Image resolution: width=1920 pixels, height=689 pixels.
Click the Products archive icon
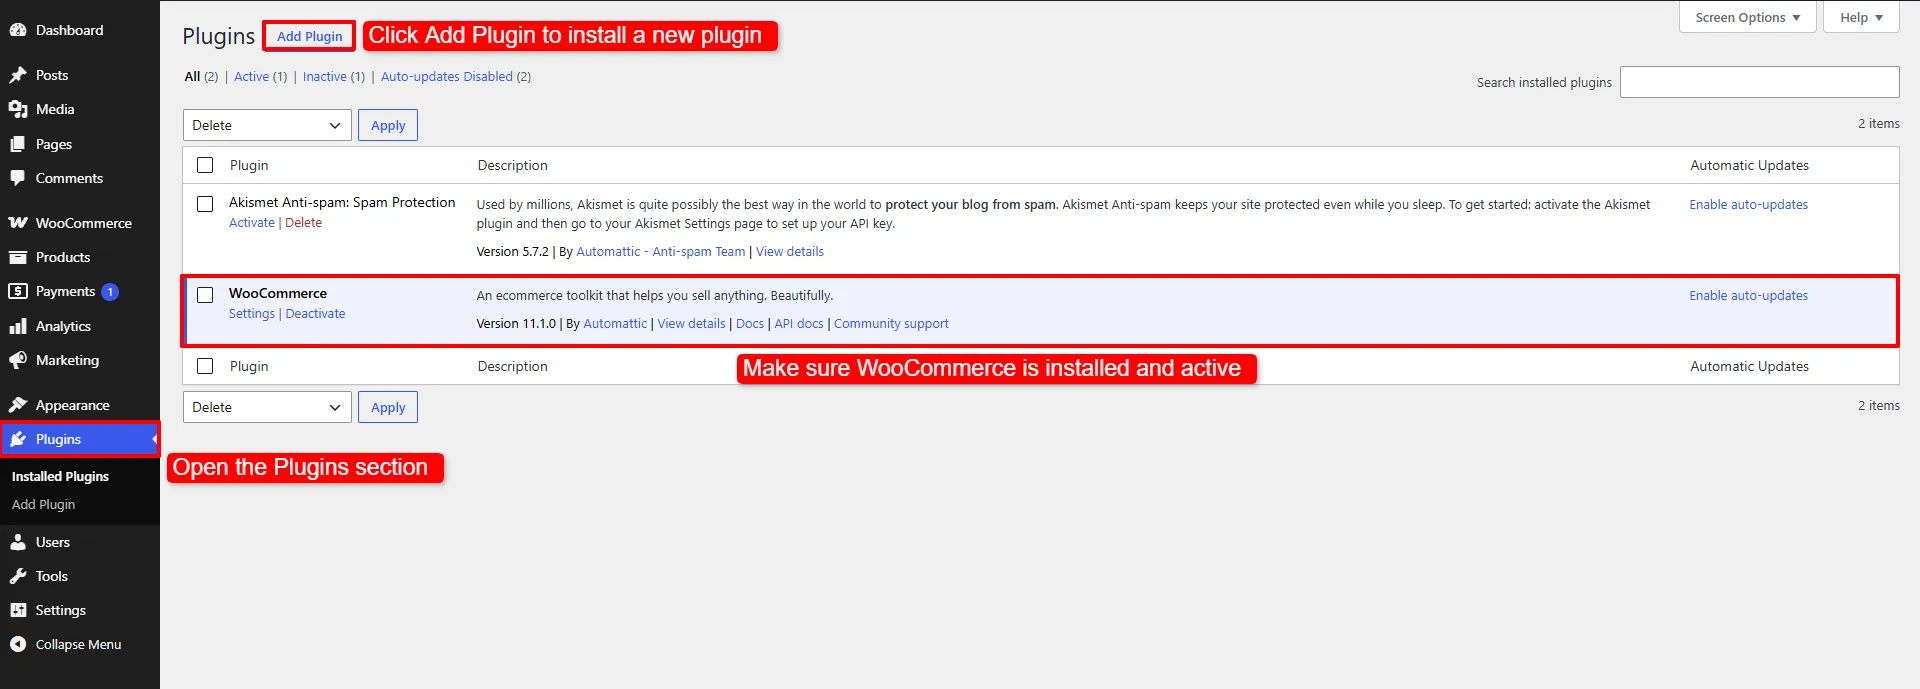(18, 257)
